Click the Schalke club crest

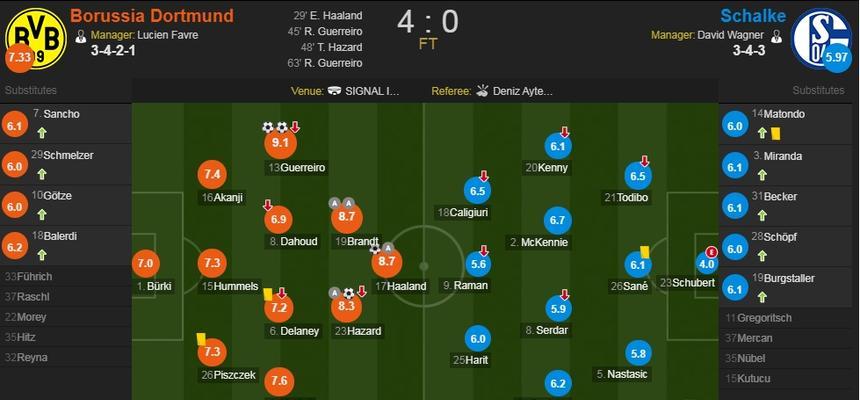pyautogui.click(x=821, y=38)
